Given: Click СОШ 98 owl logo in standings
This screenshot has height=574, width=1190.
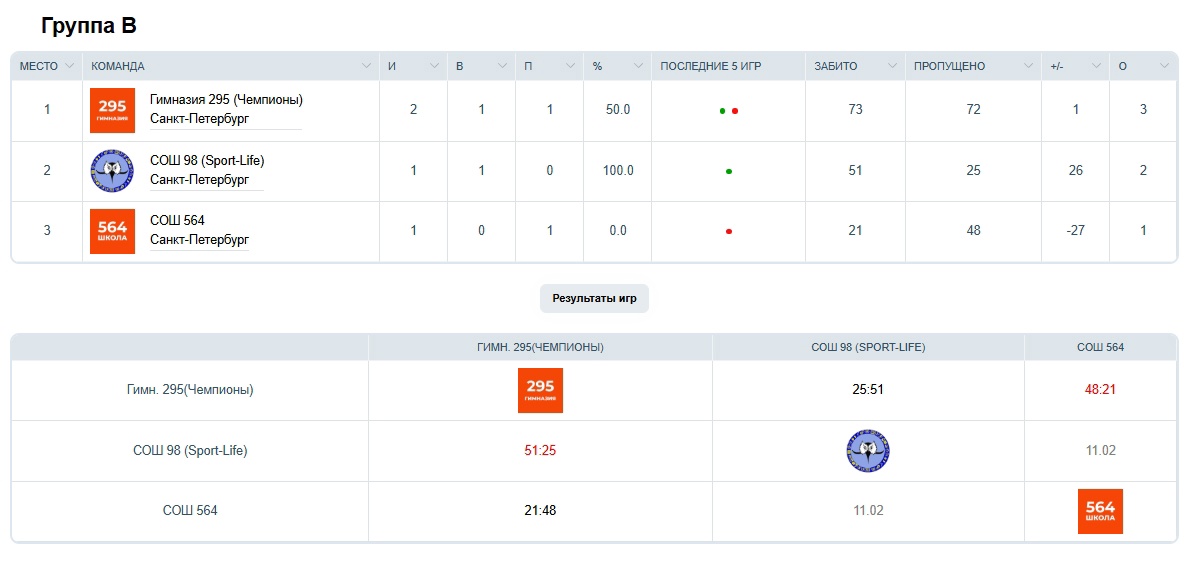Looking at the screenshot, I should coord(111,171).
